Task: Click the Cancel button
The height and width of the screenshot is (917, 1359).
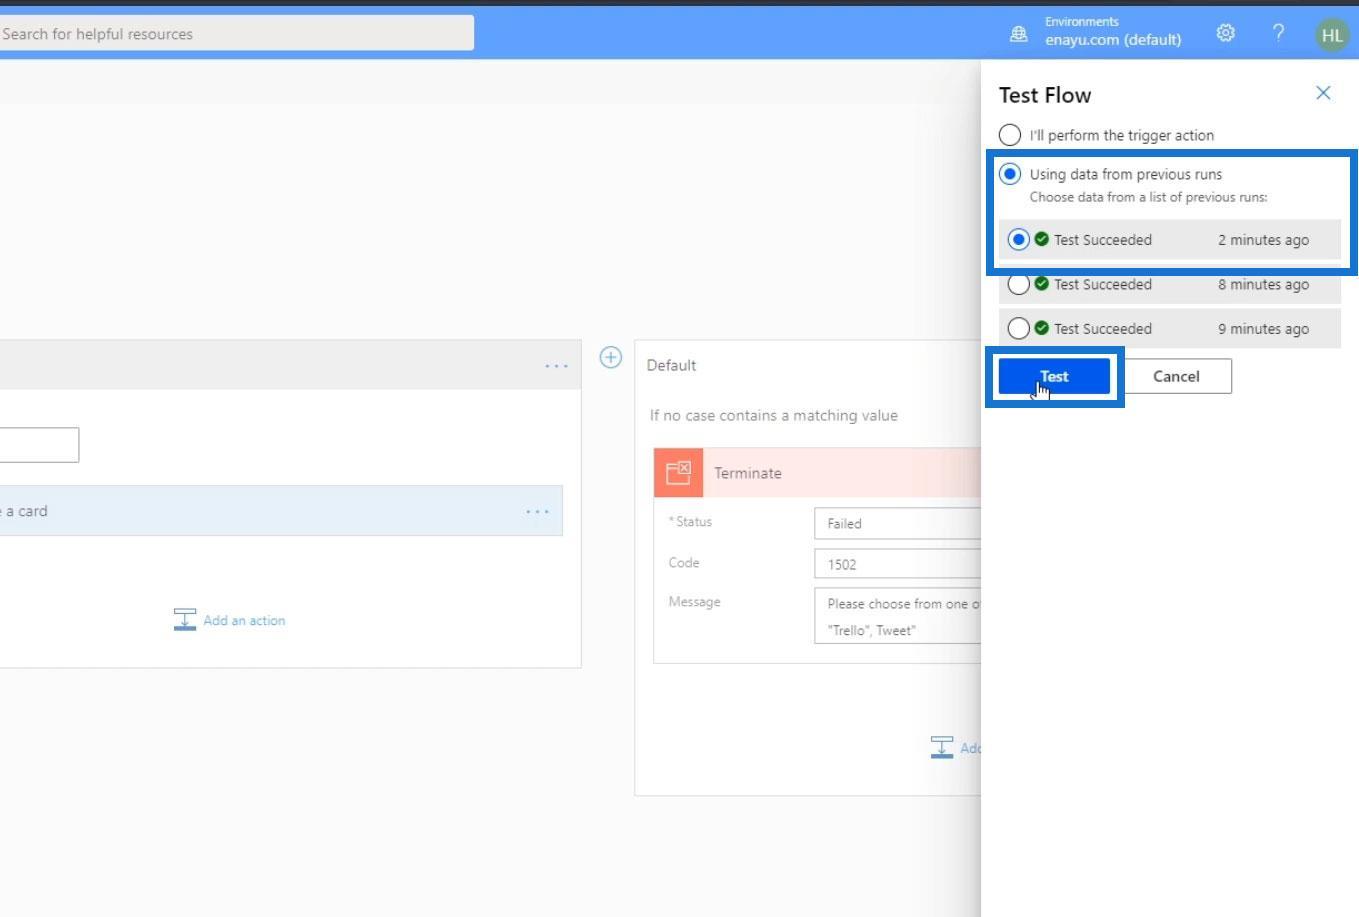Action: click(1176, 376)
